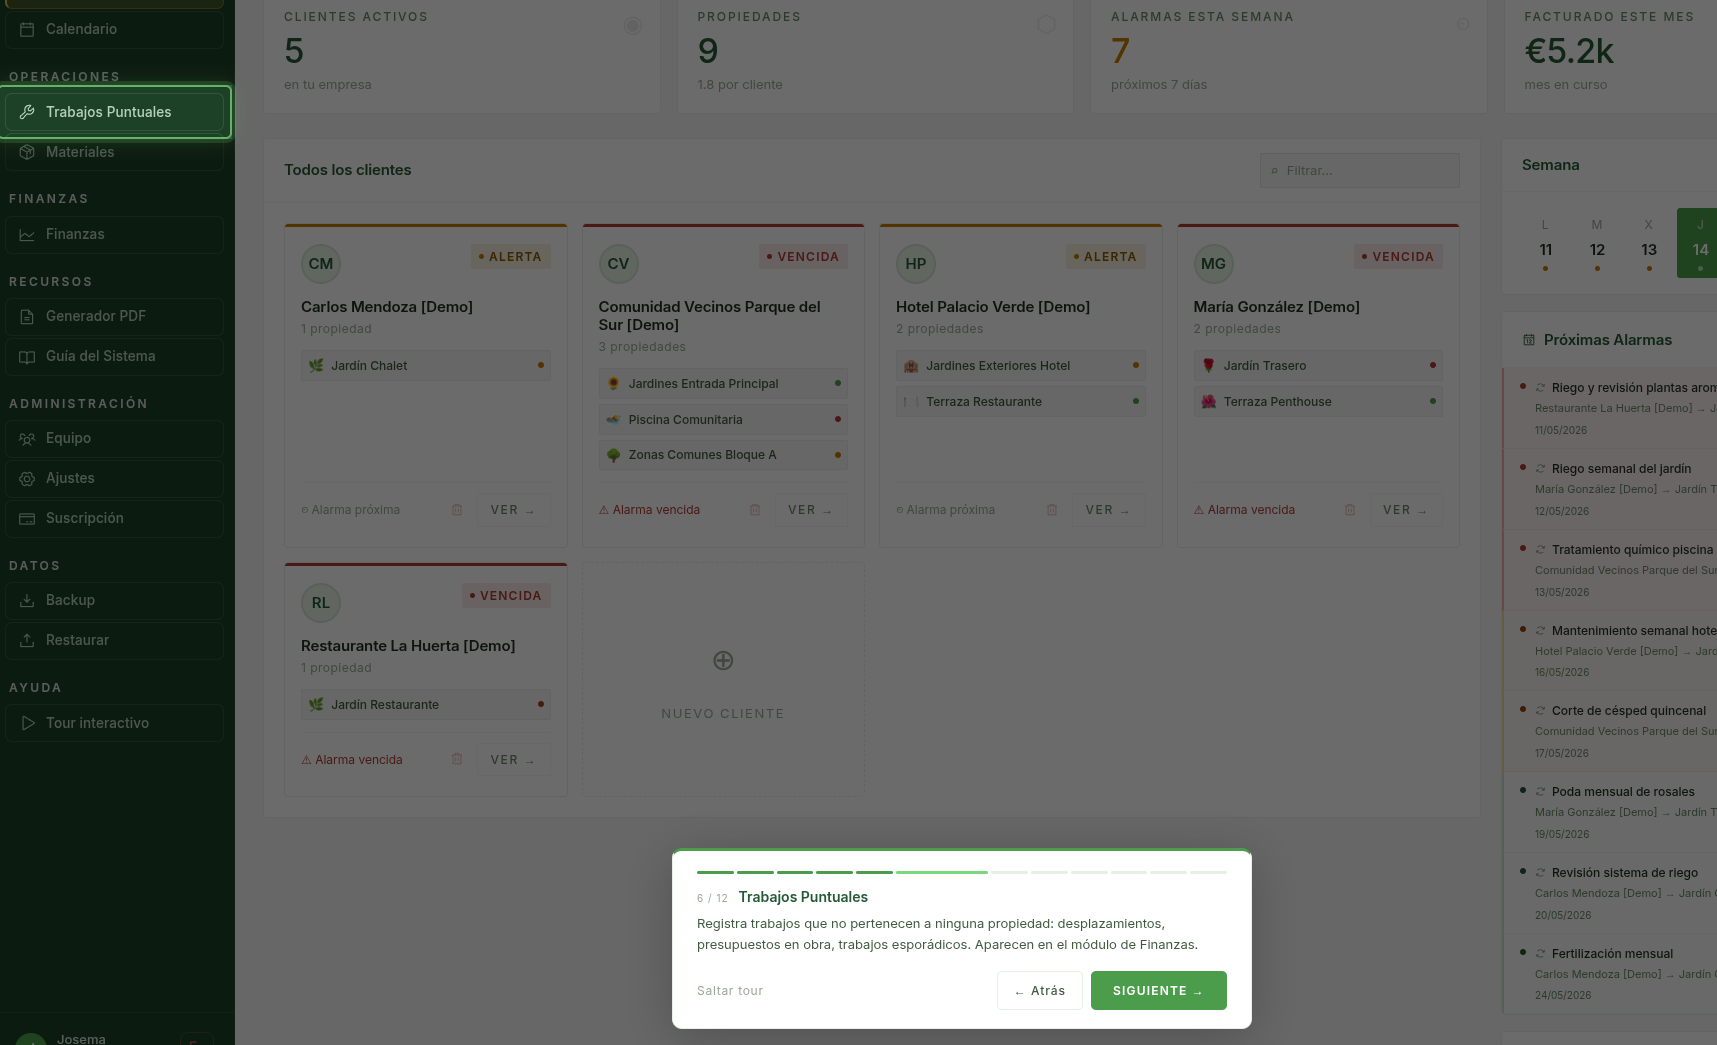The height and width of the screenshot is (1045, 1717).
Task: Go to Materiales section
Action: (115, 152)
